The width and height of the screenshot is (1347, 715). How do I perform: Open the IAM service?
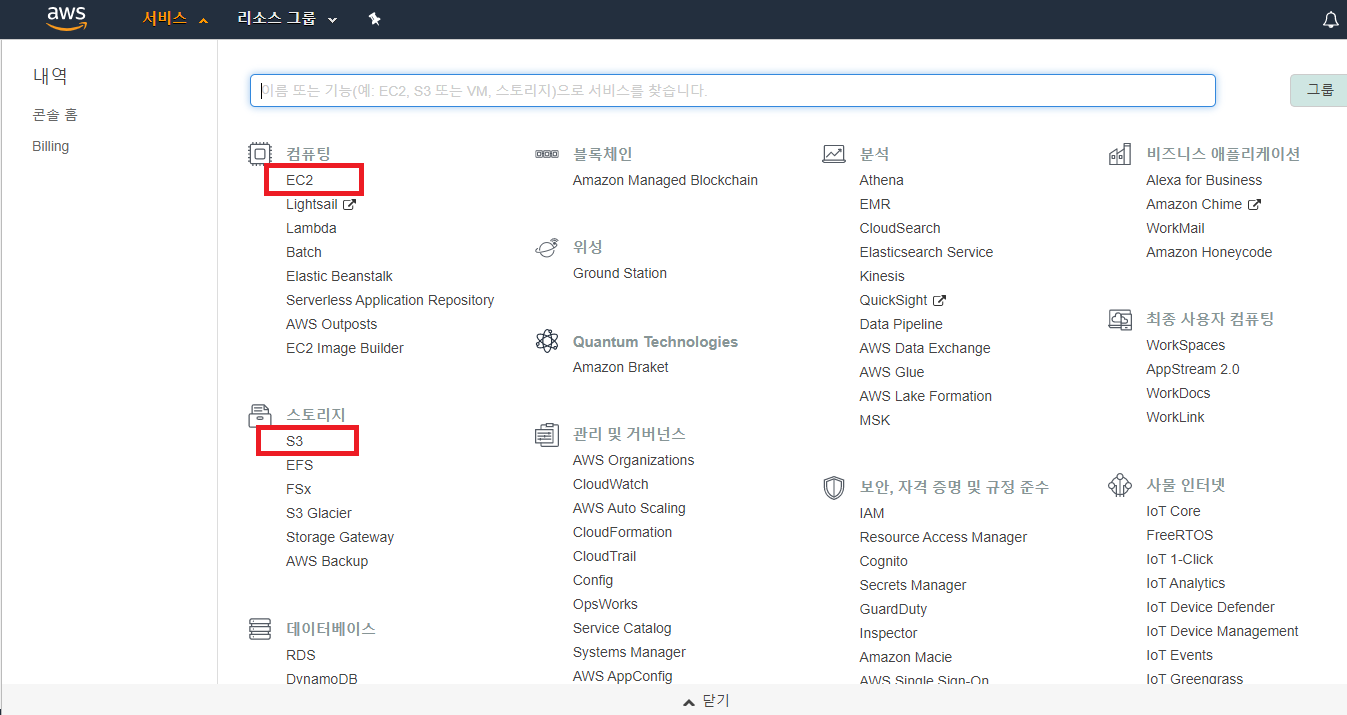[872, 513]
